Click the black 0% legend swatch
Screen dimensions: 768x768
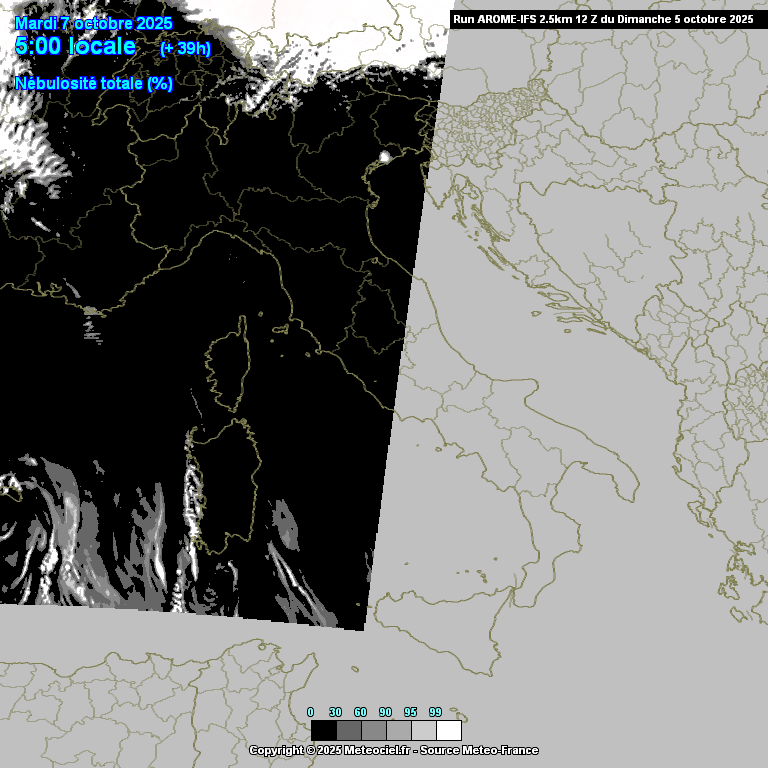point(324,730)
